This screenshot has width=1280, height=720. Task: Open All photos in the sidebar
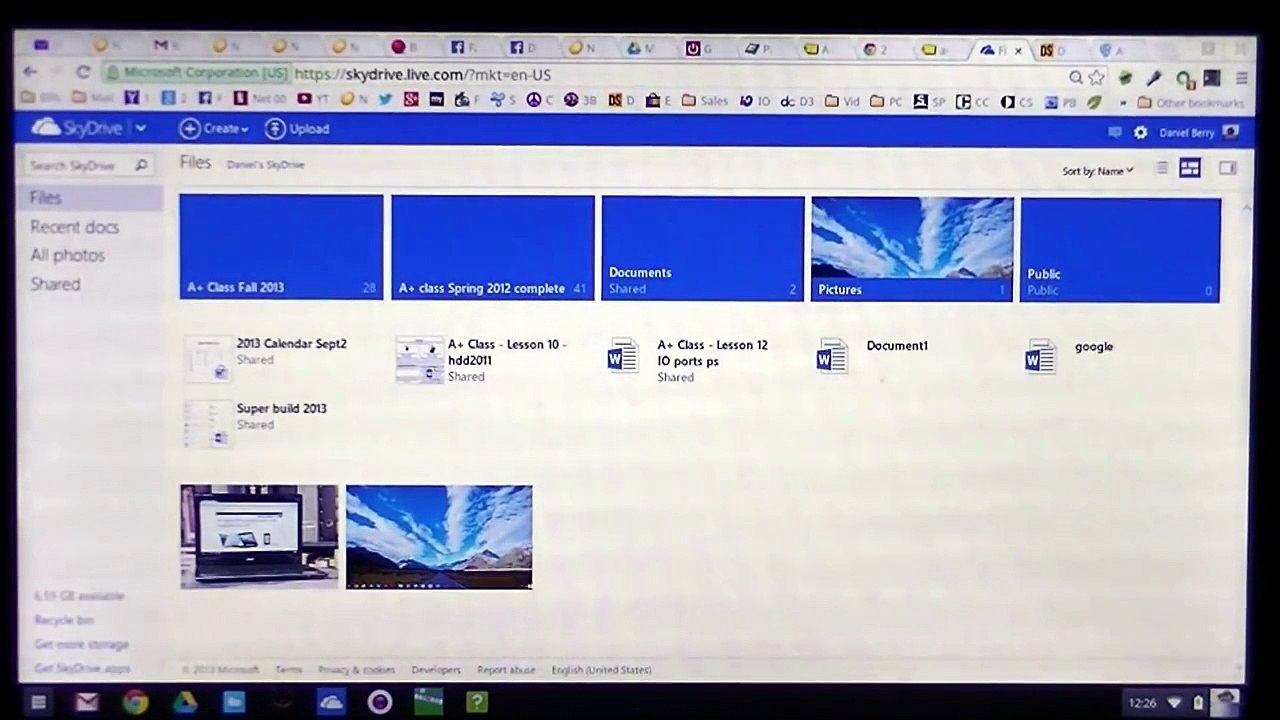[x=67, y=255]
